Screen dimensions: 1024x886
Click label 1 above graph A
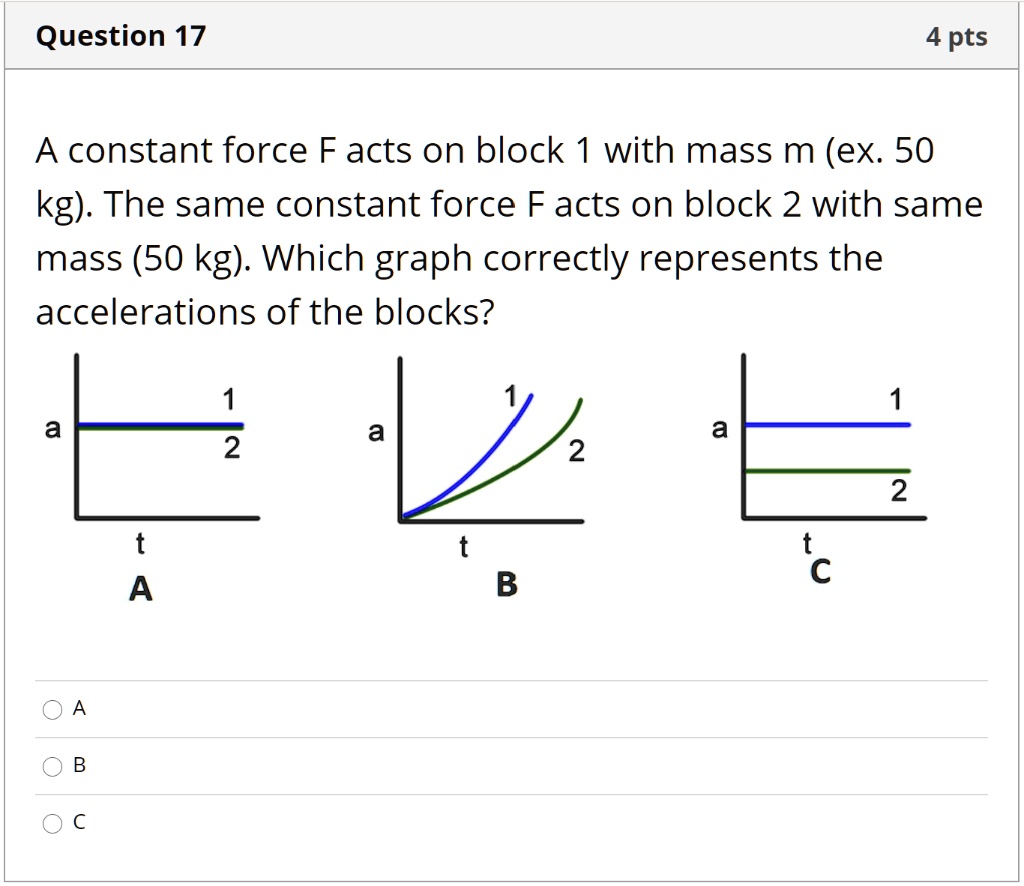[x=228, y=397]
